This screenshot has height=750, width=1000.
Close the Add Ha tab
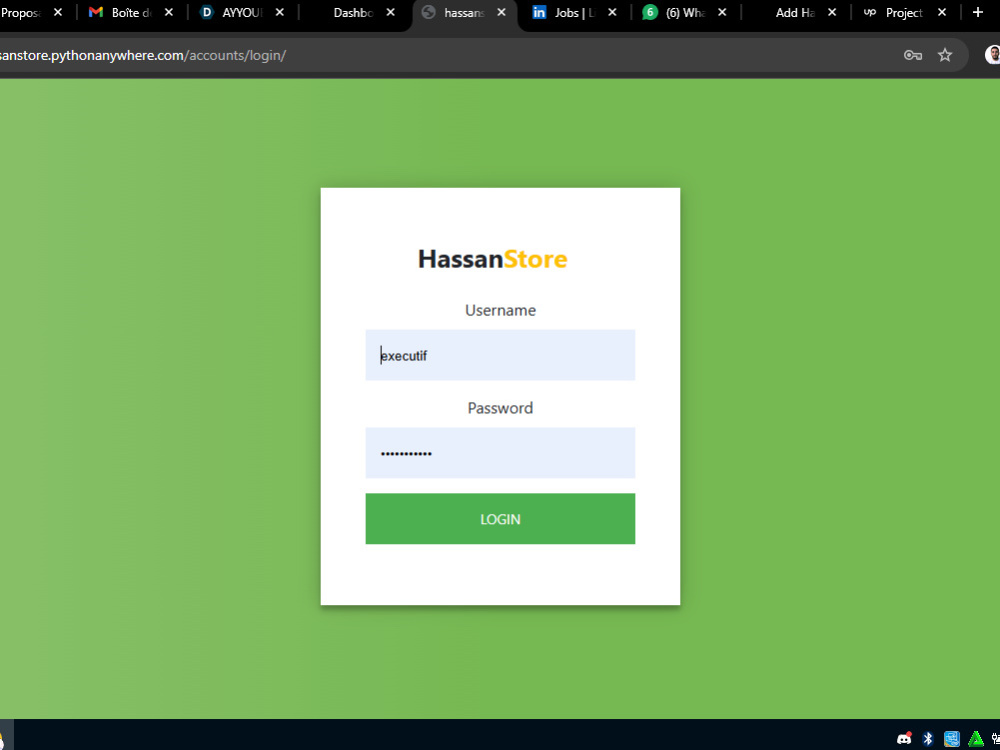pyautogui.click(x=832, y=12)
